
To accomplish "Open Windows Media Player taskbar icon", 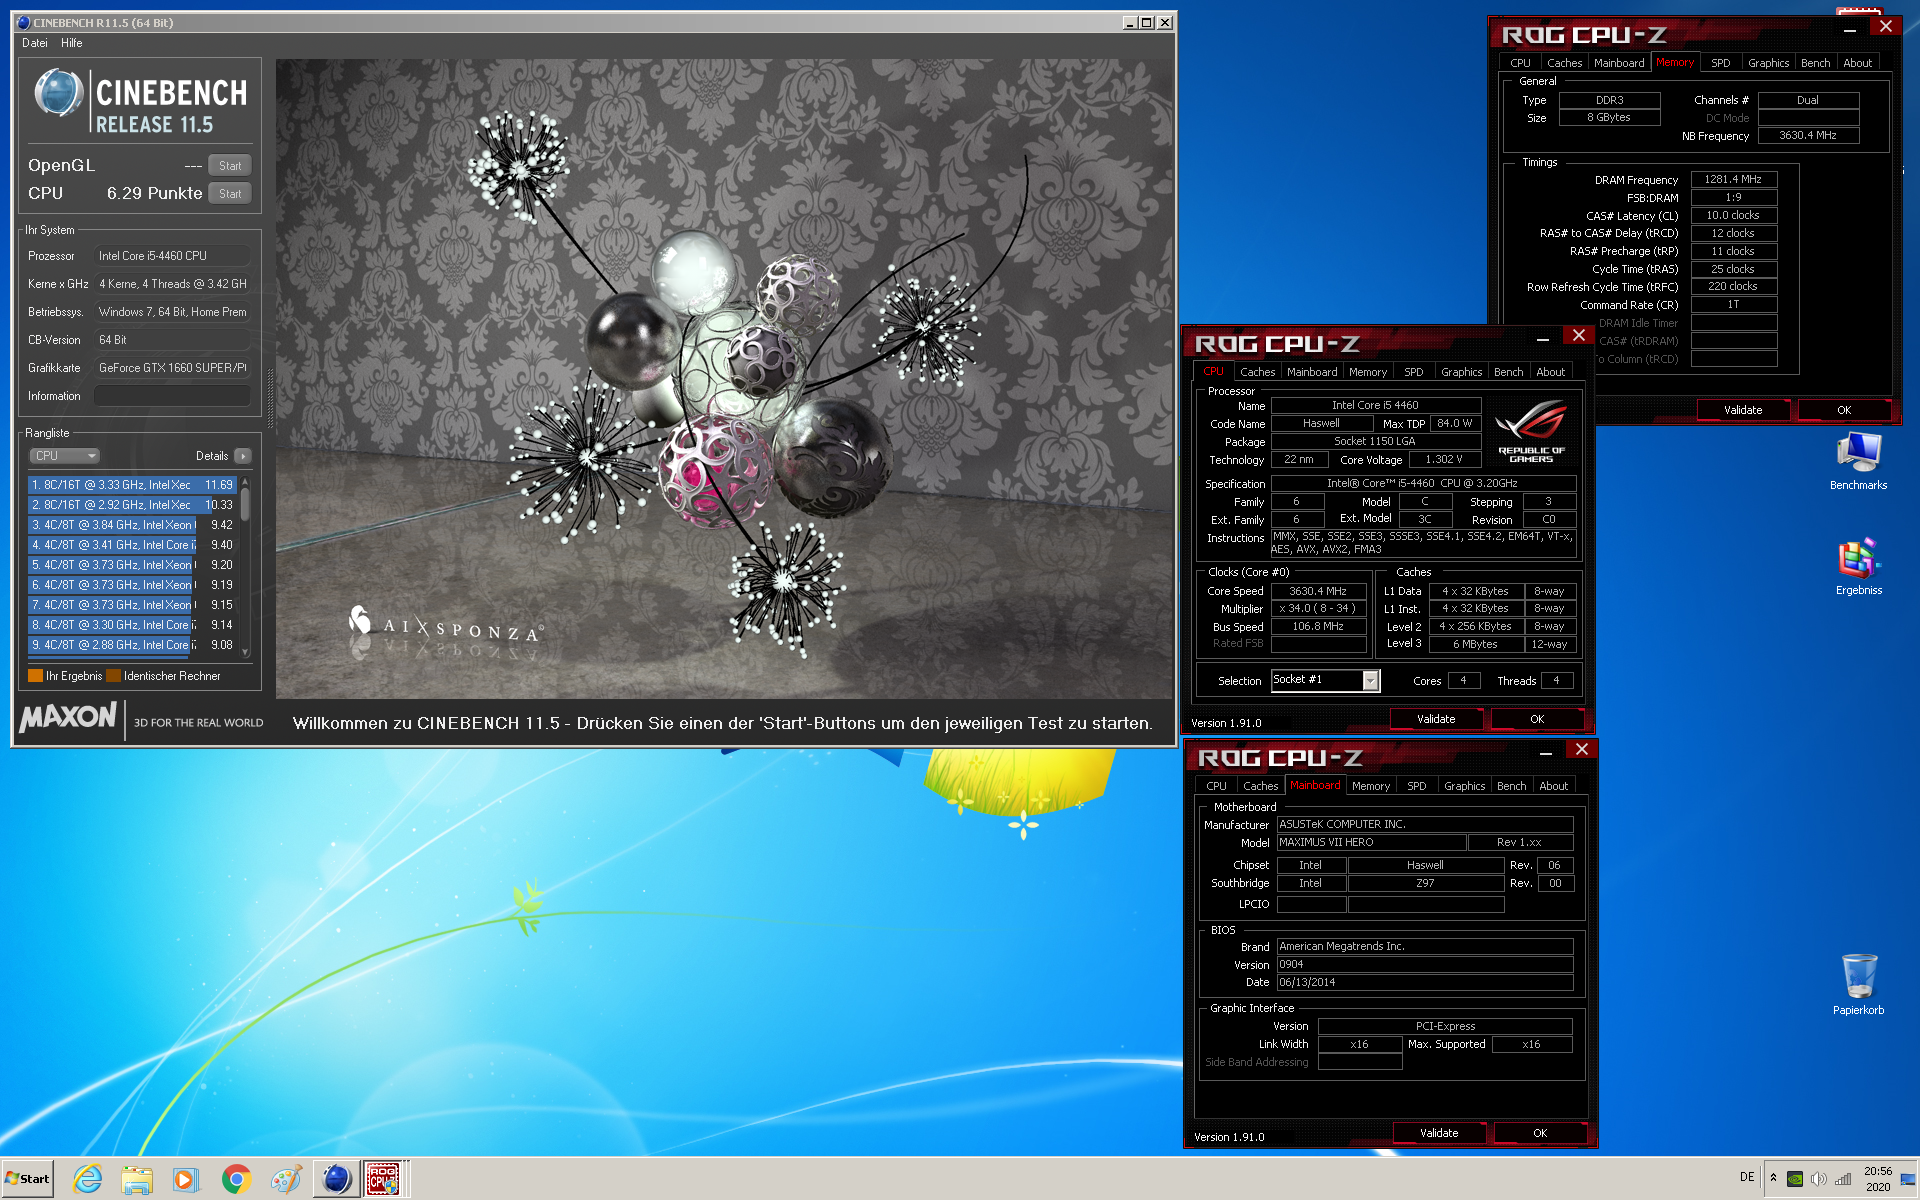I will click(x=186, y=1180).
